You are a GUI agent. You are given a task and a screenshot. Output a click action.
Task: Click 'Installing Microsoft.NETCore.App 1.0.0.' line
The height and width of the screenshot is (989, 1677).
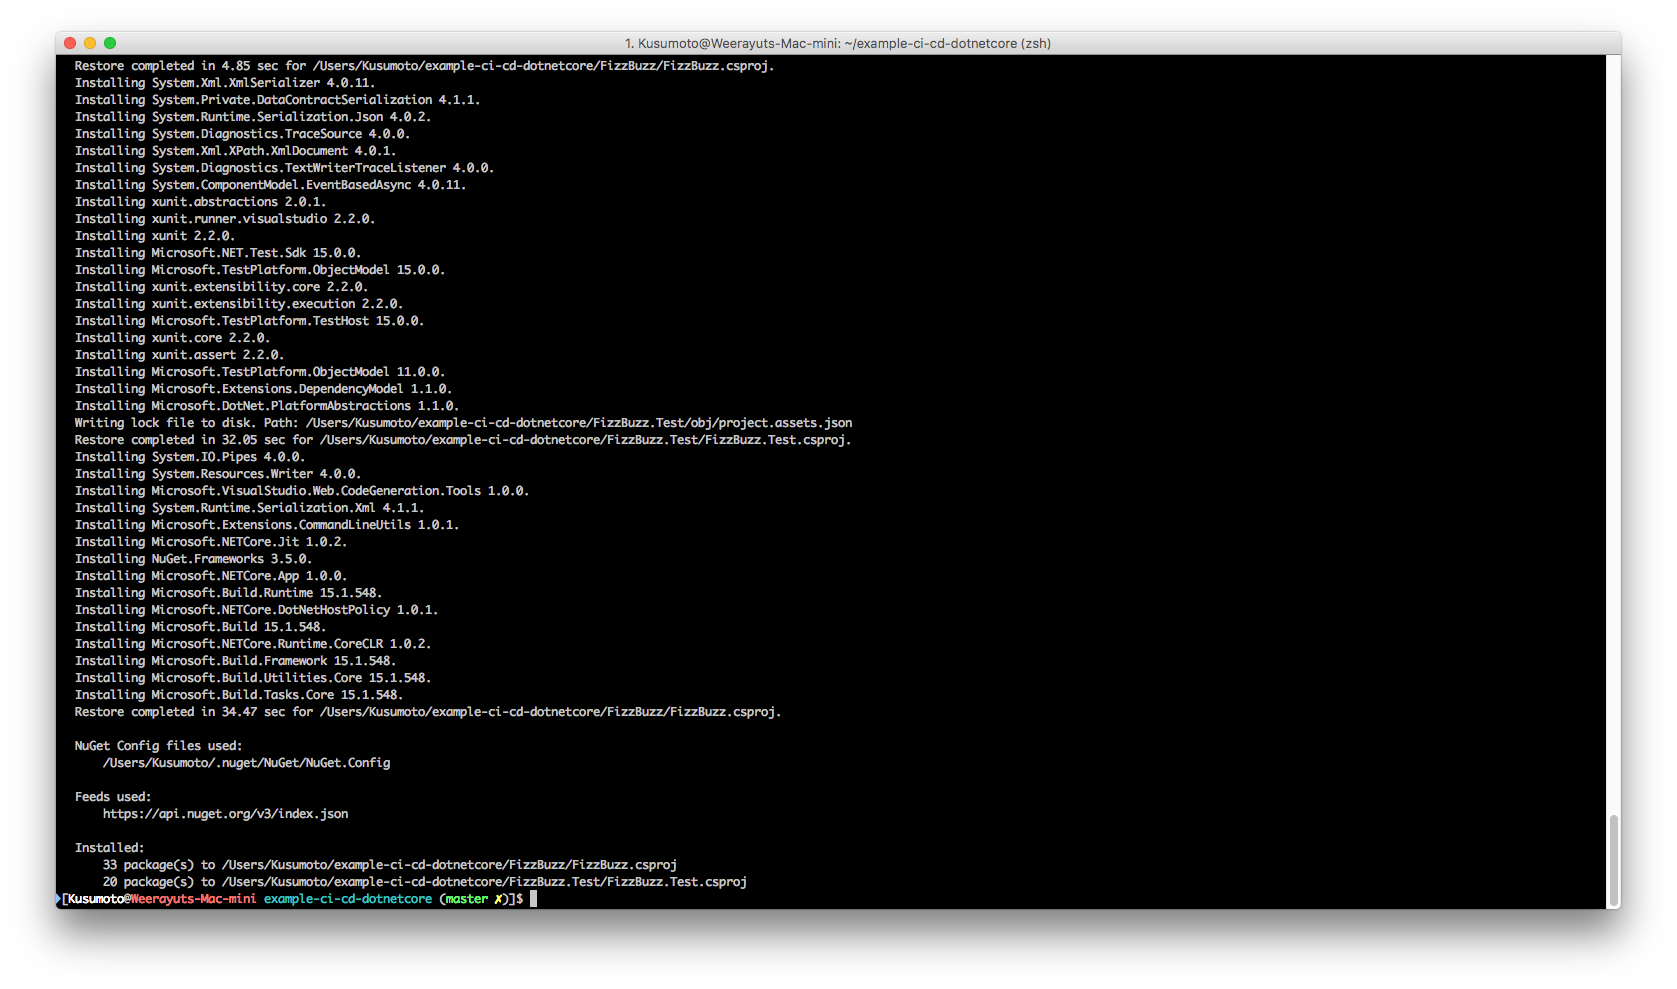click(211, 576)
